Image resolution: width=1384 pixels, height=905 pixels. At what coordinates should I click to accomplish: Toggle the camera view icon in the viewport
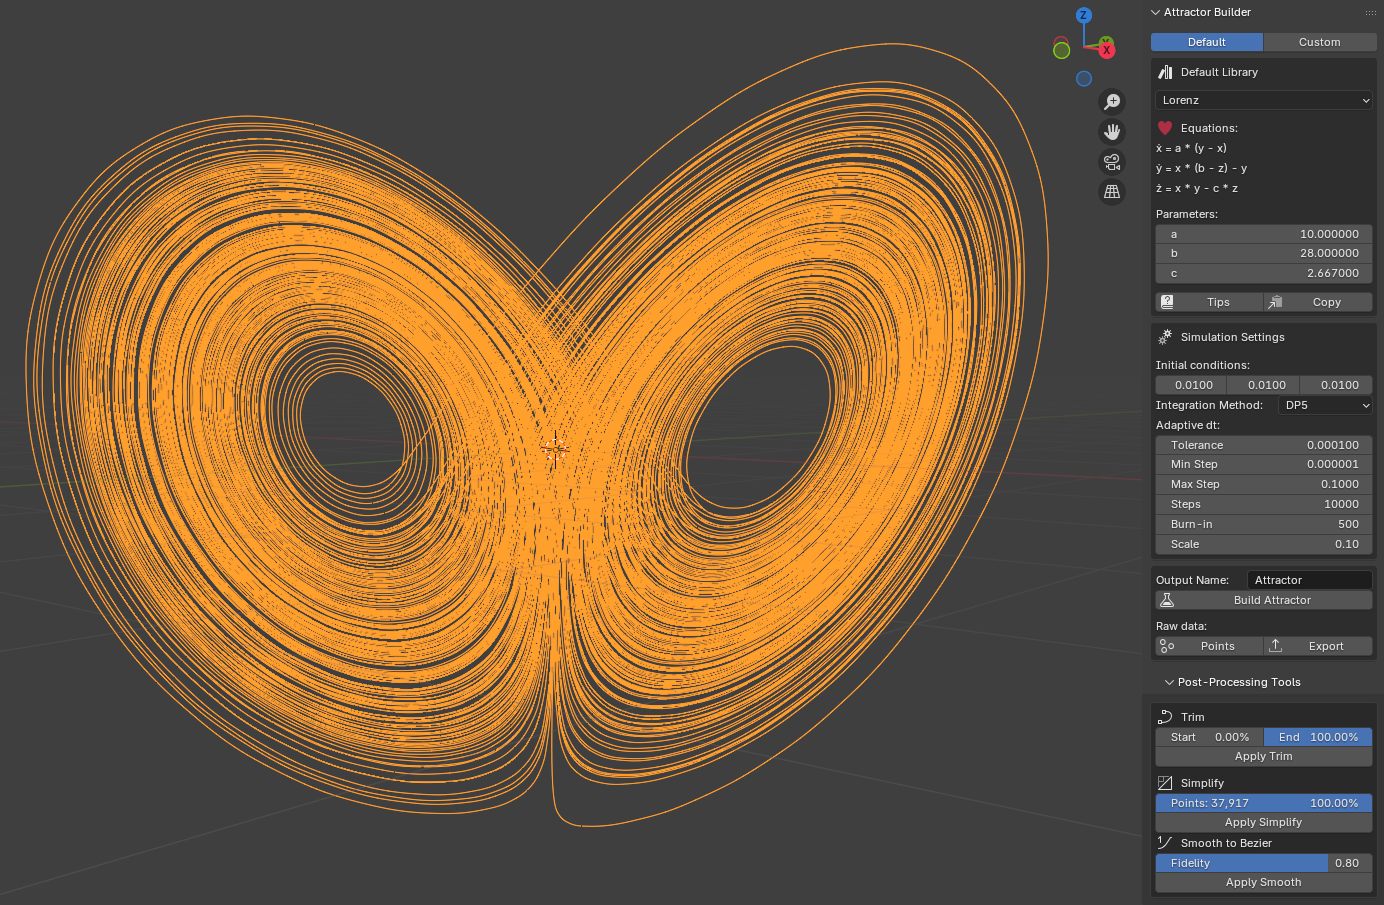tap(1112, 161)
